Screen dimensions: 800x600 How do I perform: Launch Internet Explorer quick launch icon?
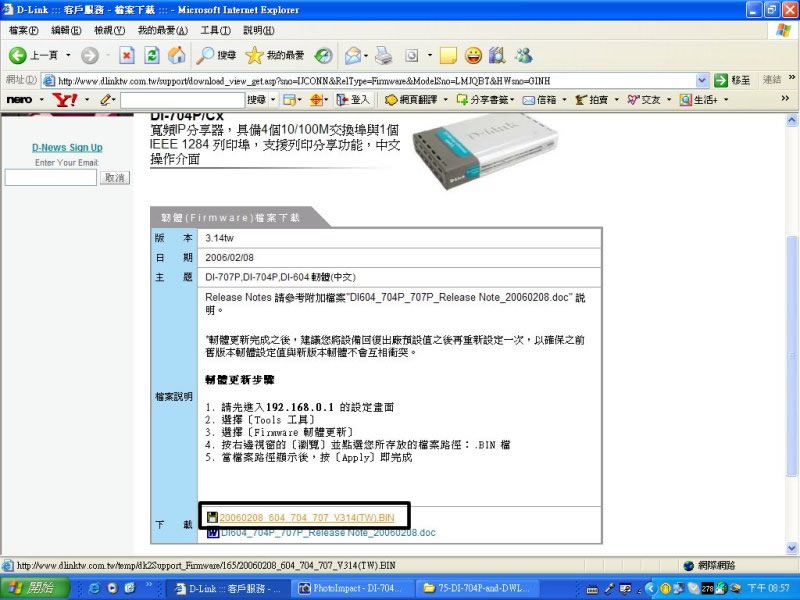(x=94, y=588)
